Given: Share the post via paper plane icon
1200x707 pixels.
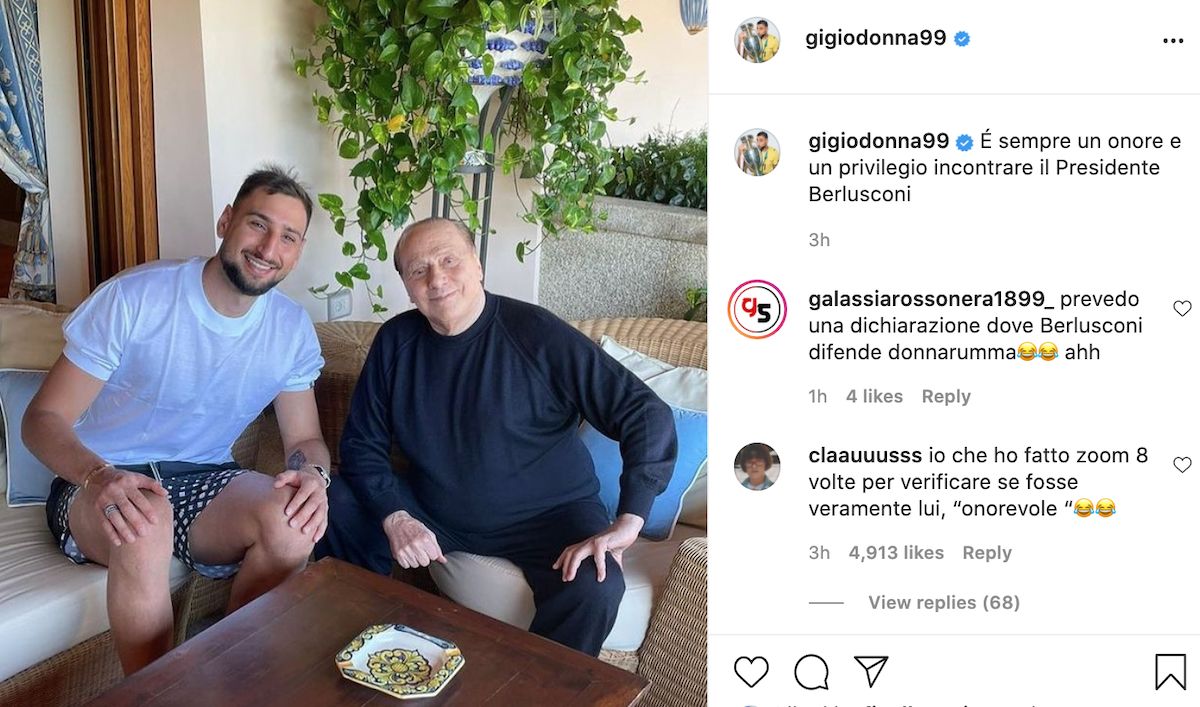Looking at the screenshot, I should point(871,671).
